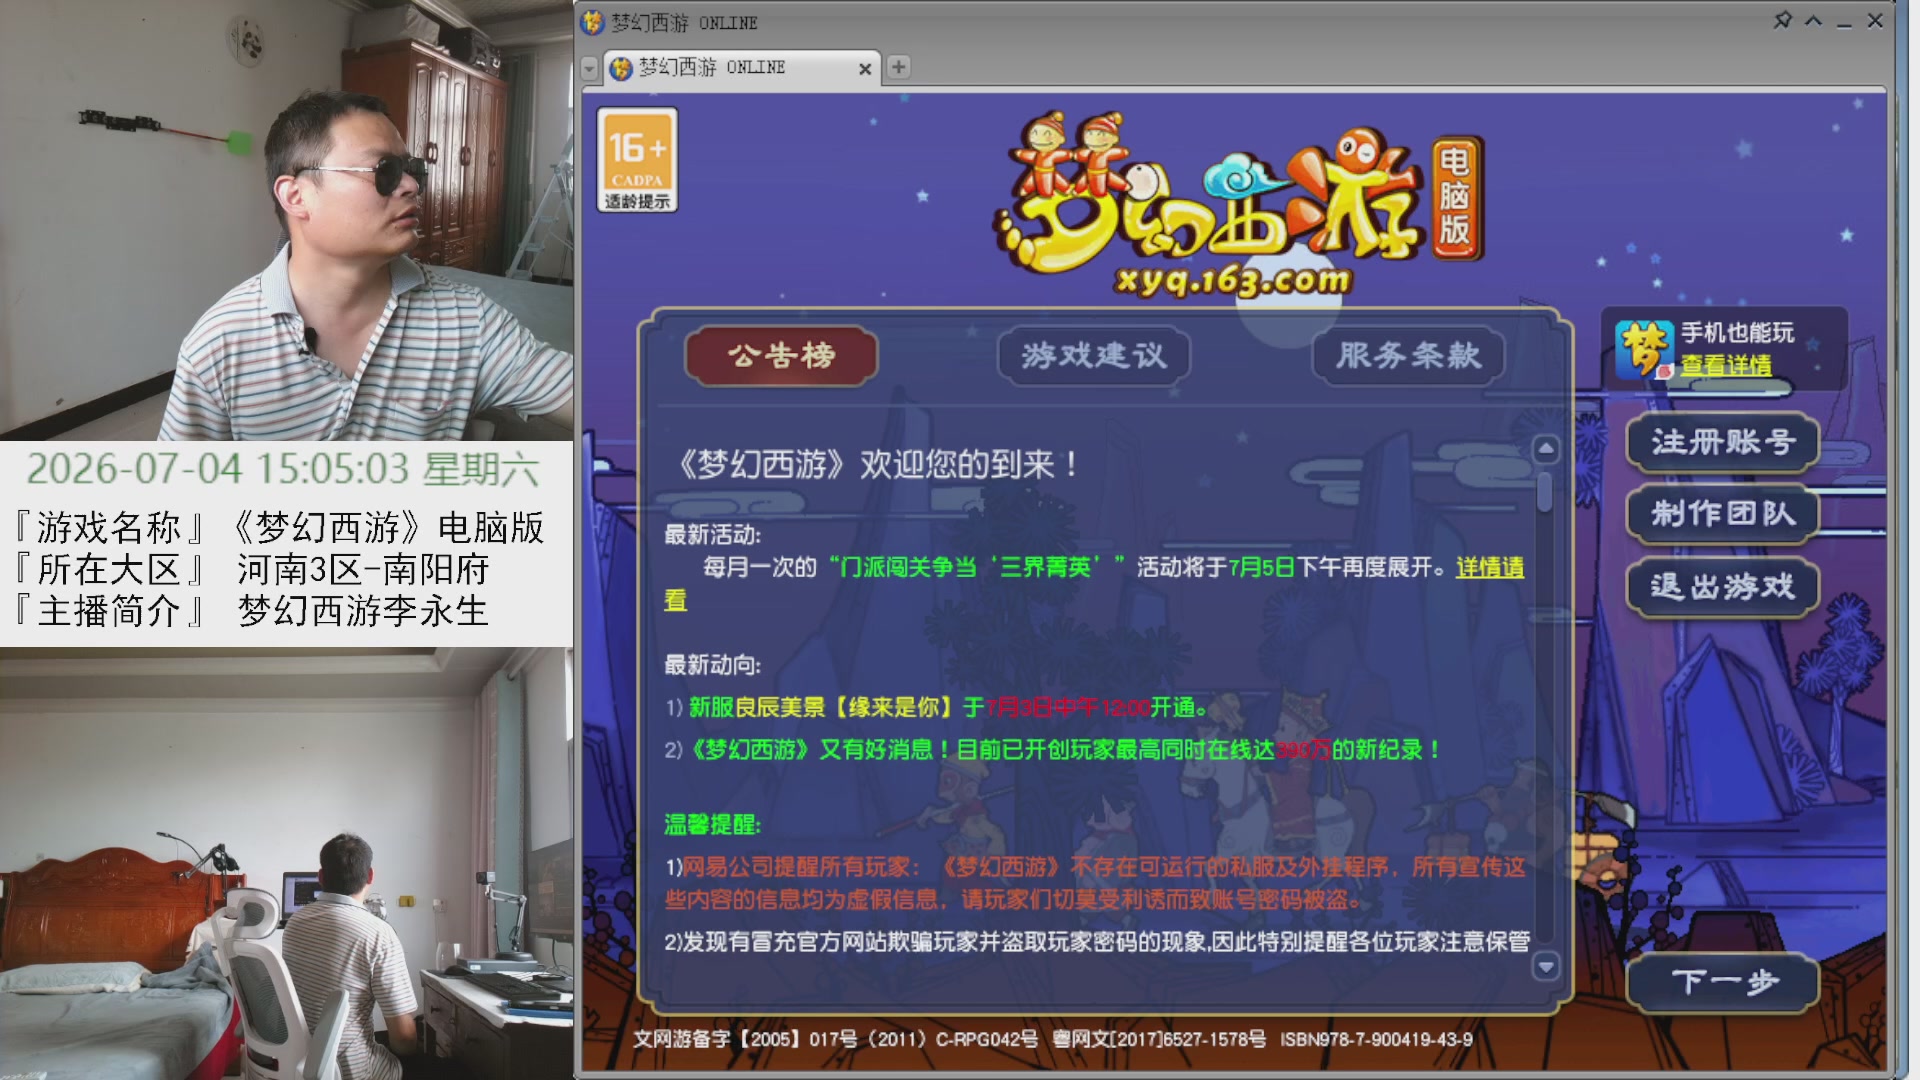Click the 文网游备字 license text at bottom
The height and width of the screenshot is (1080, 1920).
tap(1053, 1040)
